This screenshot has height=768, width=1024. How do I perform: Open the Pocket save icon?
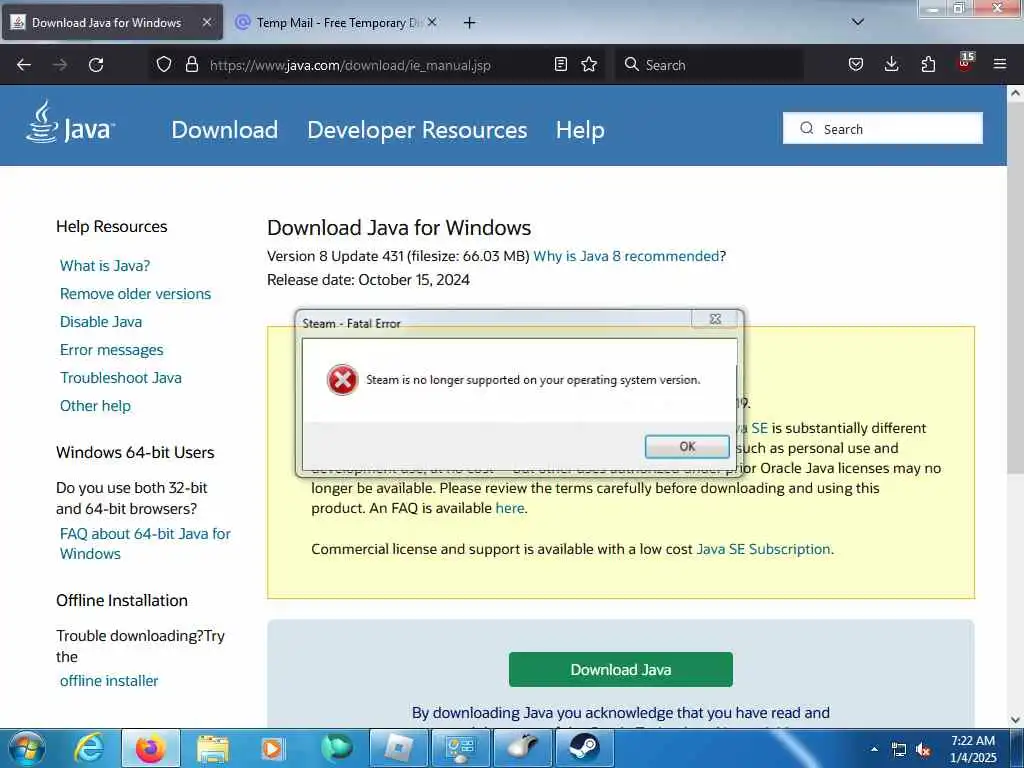[856, 65]
